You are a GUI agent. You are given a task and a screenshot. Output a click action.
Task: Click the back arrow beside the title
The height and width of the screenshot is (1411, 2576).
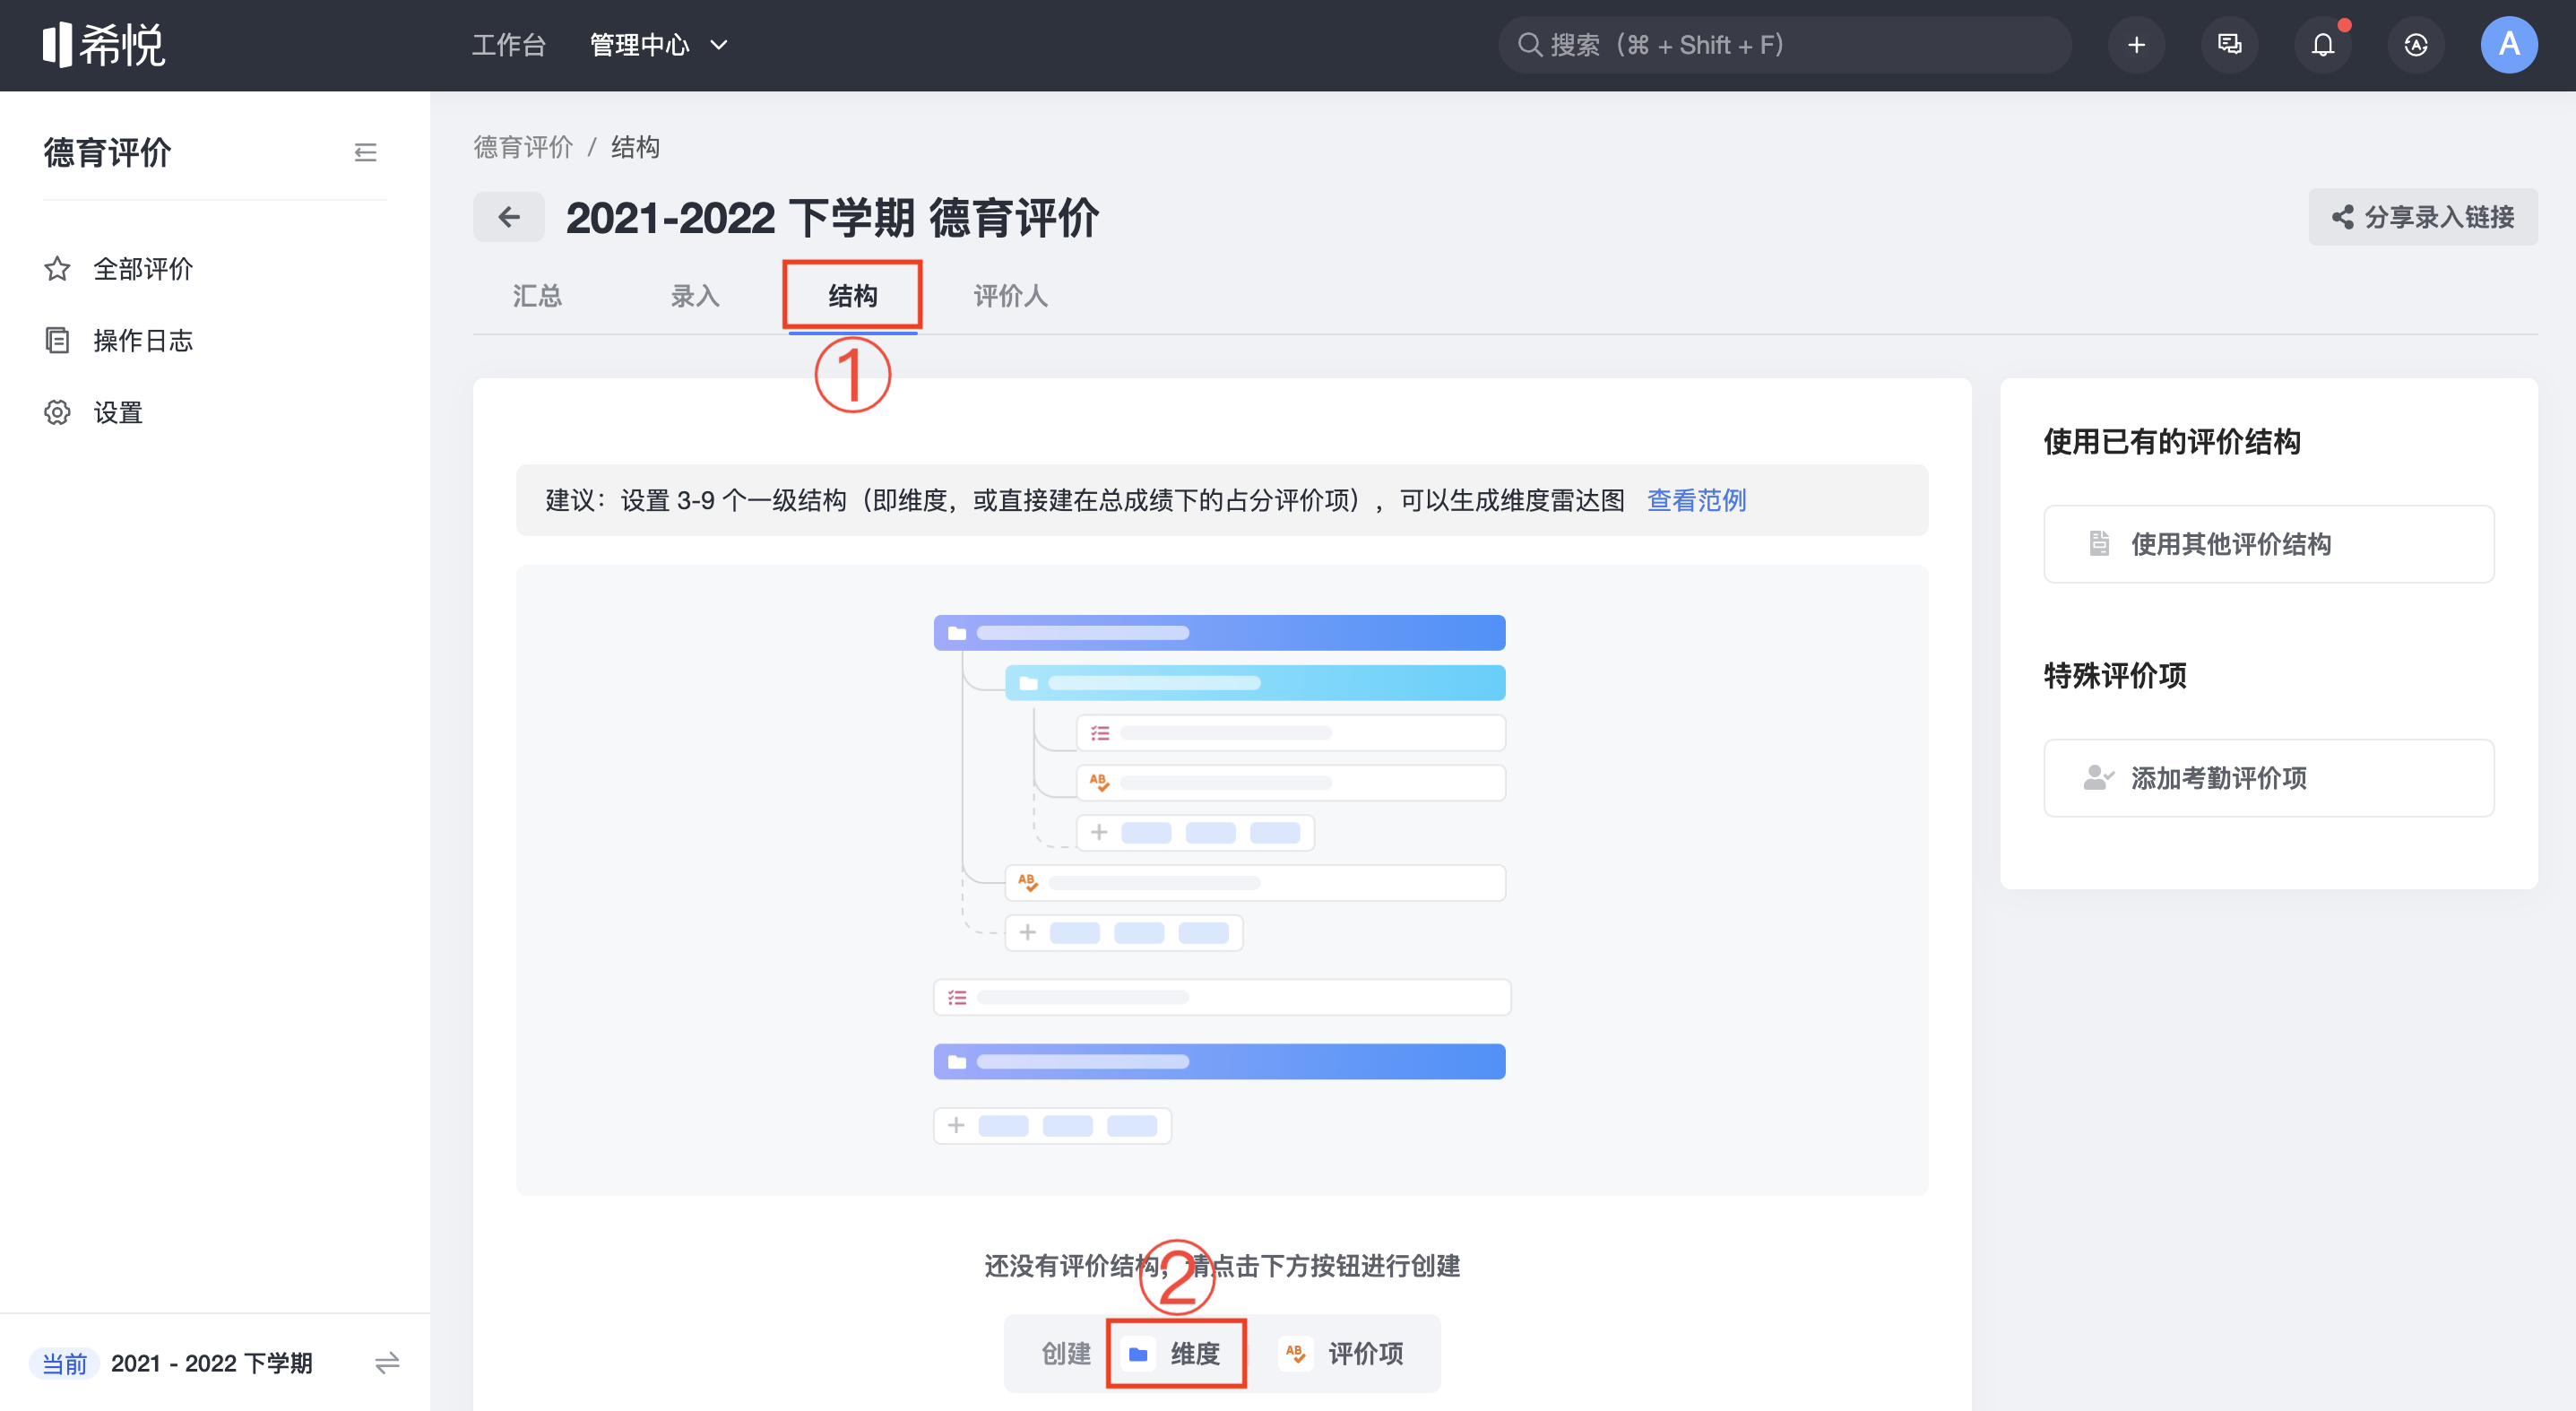pyautogui.click(x=509, y=217)
